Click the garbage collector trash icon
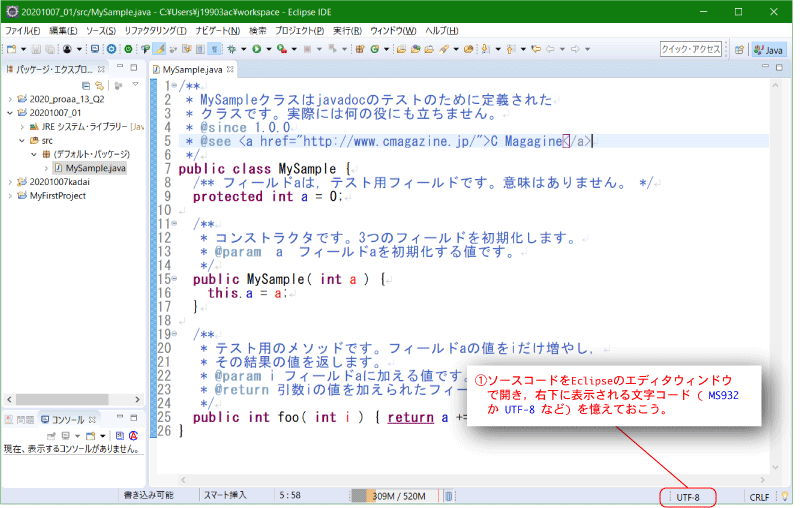802x508 pixels. [448, 496]
